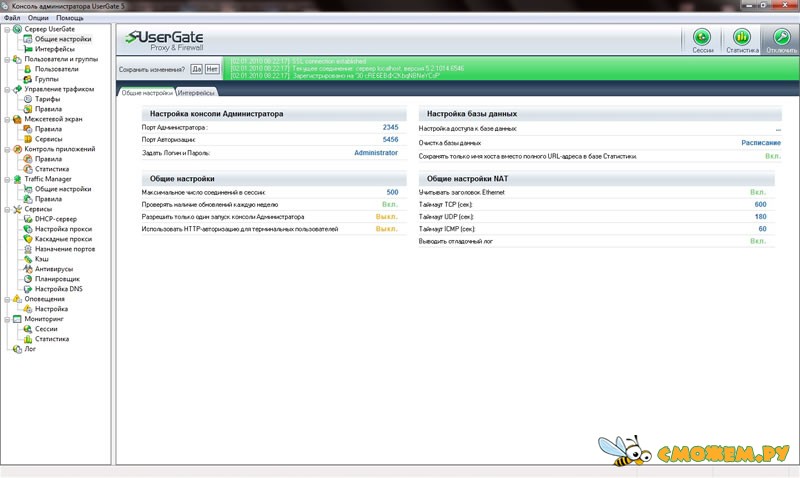800x478 pixels.
Task: Edit Authorization port value 5456
Action: [390, 139]
